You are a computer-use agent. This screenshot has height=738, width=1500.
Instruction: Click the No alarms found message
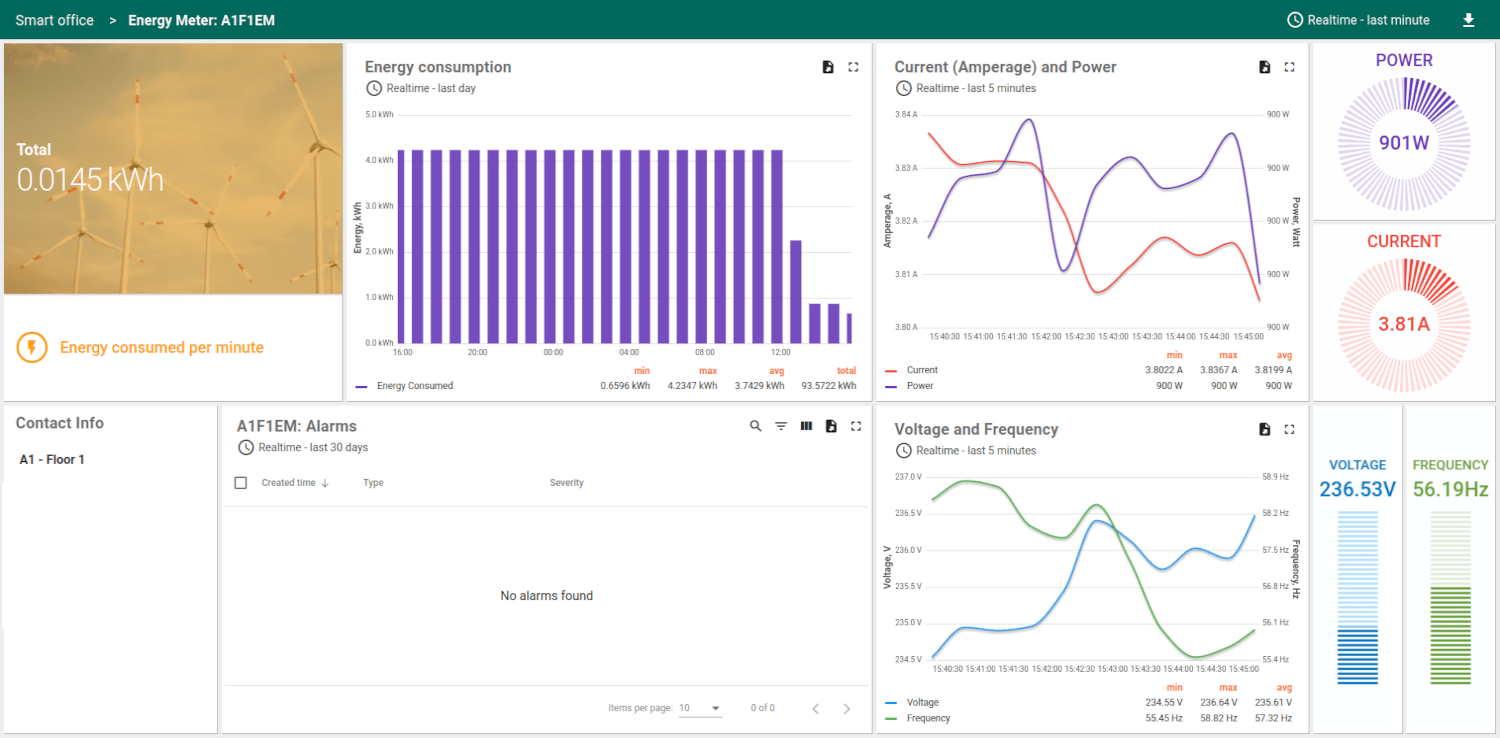547,596
